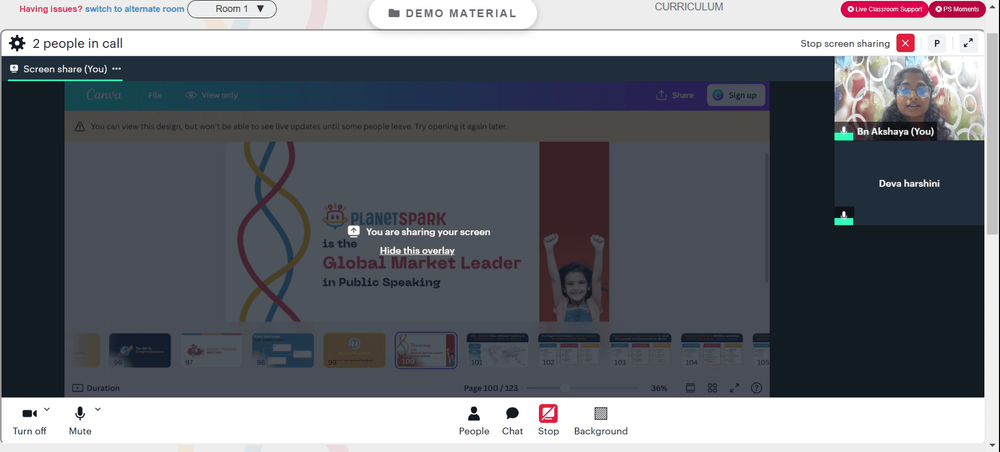
Task: Click the Canva warning triangle icon
Action: coord(80,127)
